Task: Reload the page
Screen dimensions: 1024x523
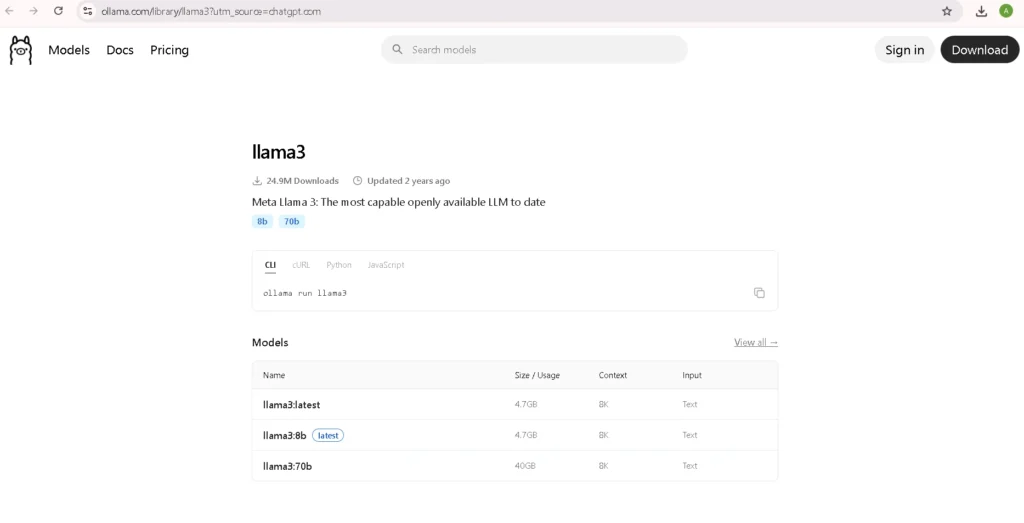Action: point(58,11)
